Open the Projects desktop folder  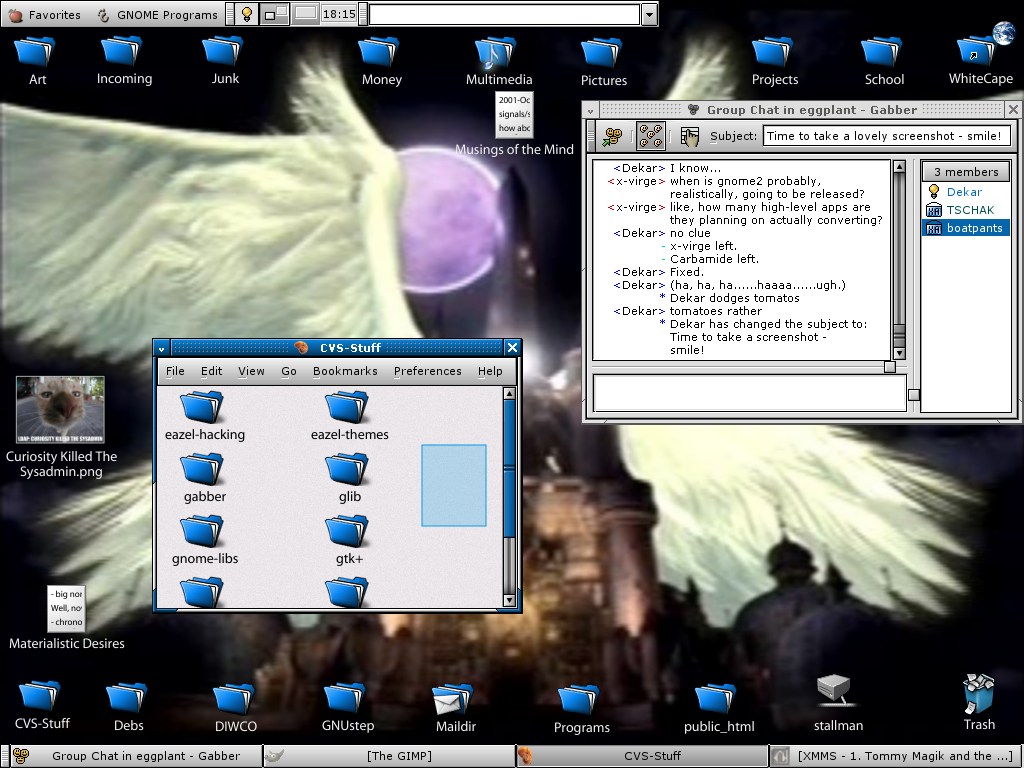775,61
